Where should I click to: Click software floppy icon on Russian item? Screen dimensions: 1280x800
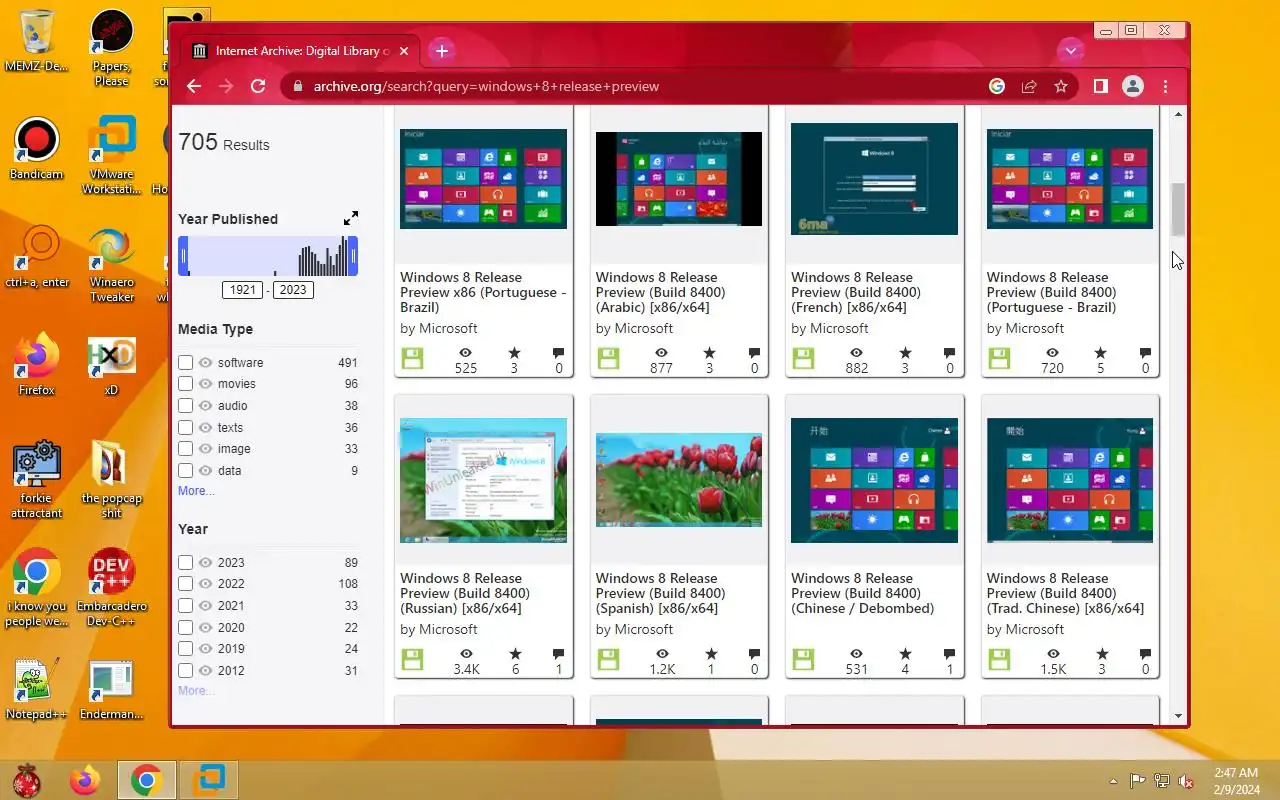(412, 660)
